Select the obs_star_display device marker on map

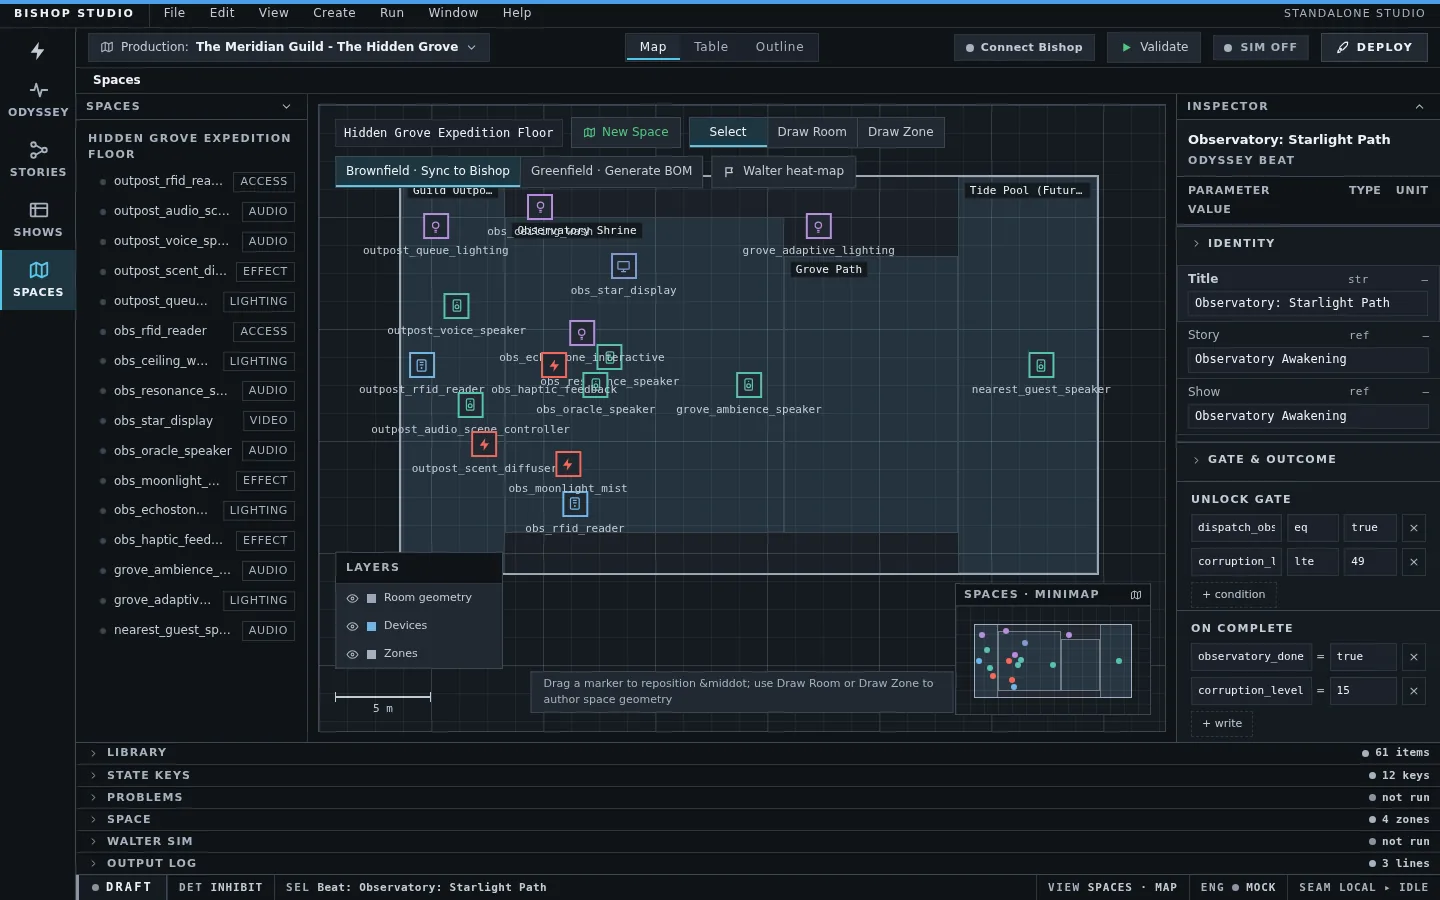tap(624, 266)
